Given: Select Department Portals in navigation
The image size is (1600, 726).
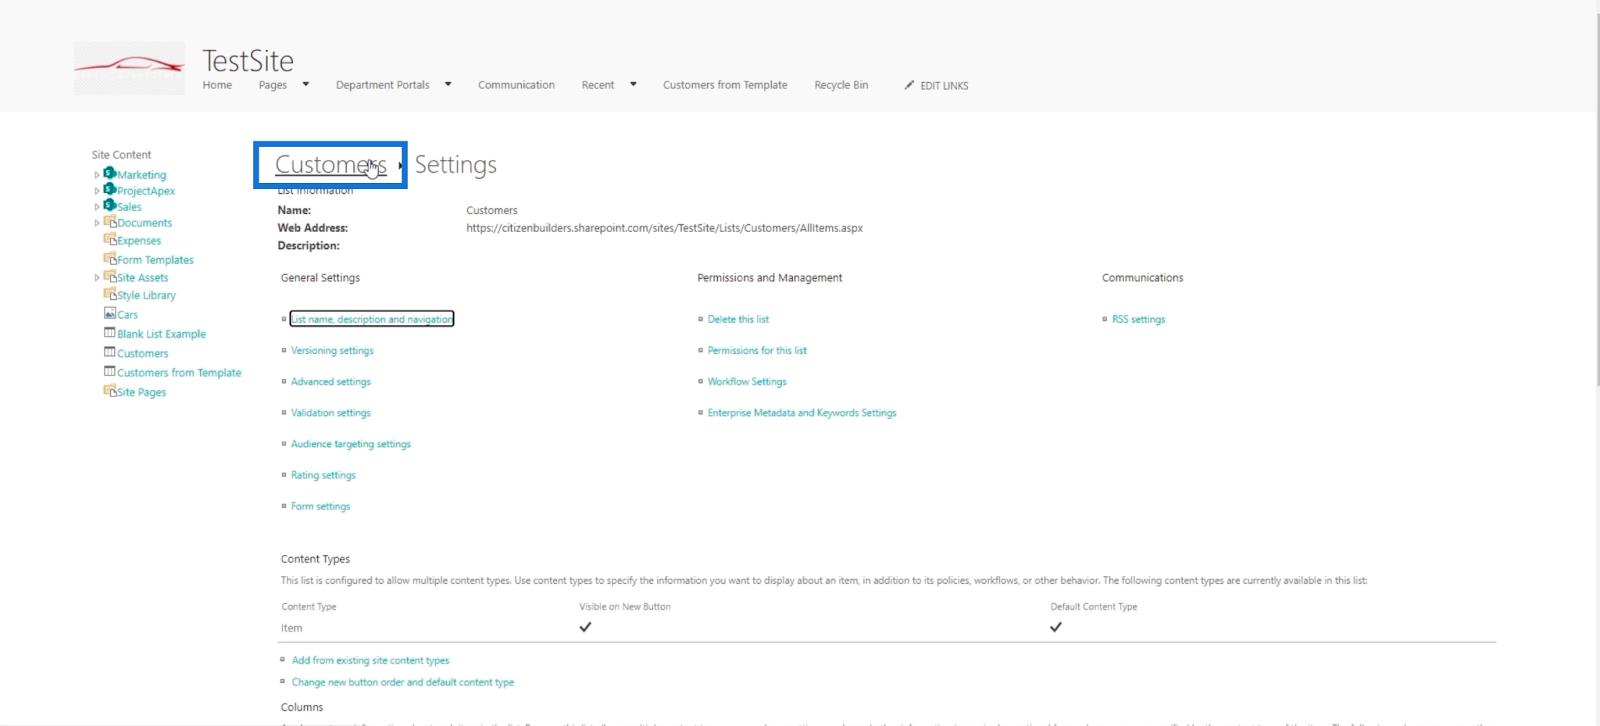Looking at the screenshot, I should coord(382,85).
